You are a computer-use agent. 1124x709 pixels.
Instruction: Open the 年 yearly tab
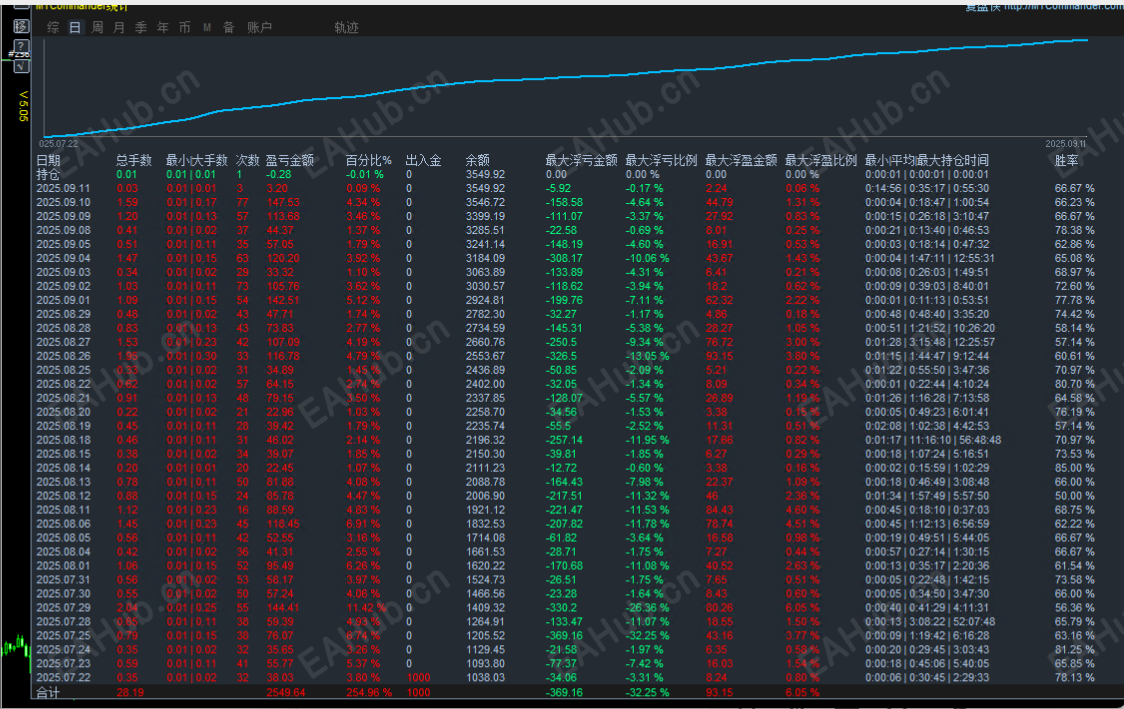click(x=163, y=27)
